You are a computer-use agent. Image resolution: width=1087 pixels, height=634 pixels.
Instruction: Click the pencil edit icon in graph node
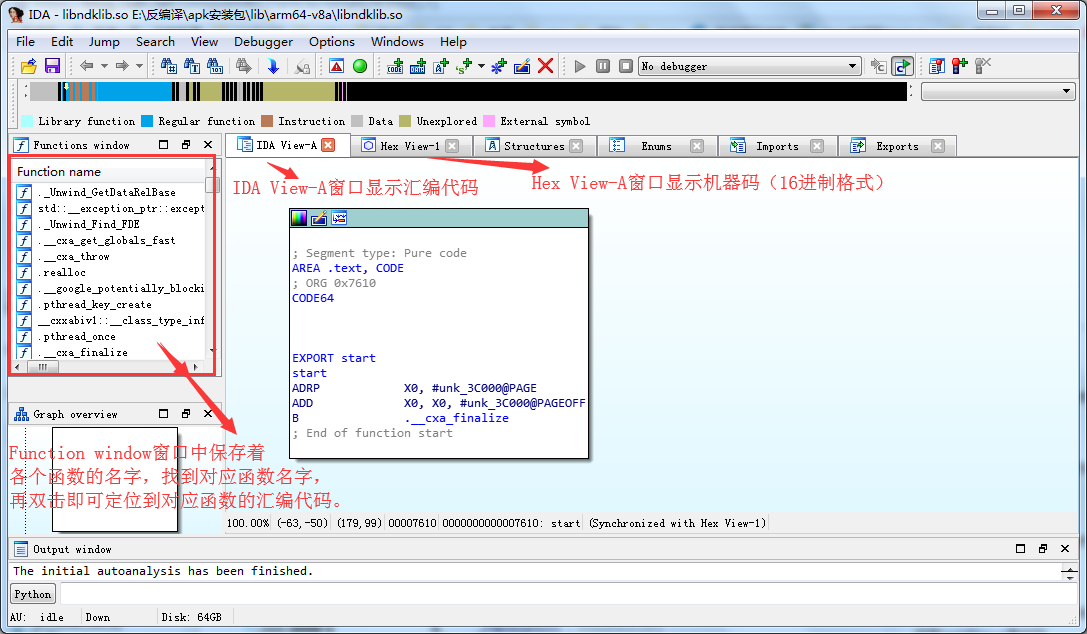point(319,218)
